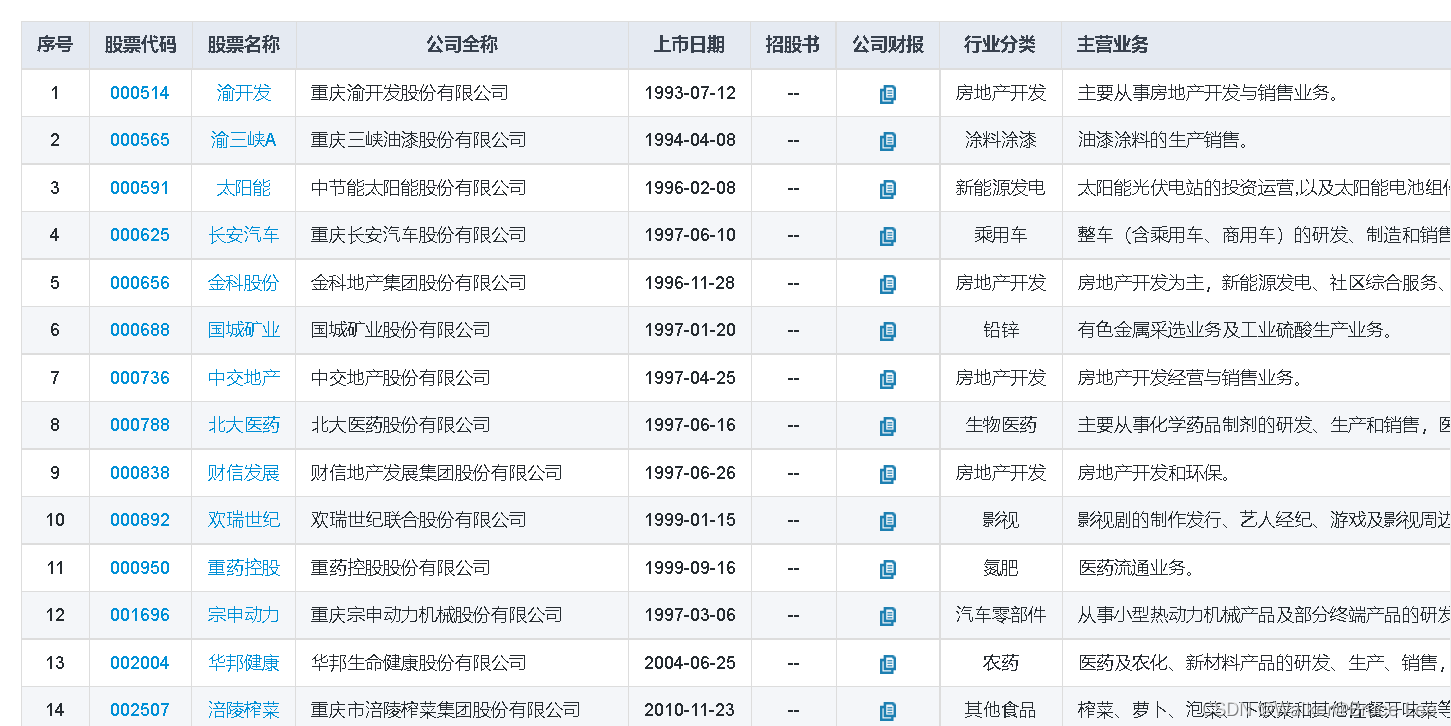Open stock name link 国城矿业

coord(244,330)
